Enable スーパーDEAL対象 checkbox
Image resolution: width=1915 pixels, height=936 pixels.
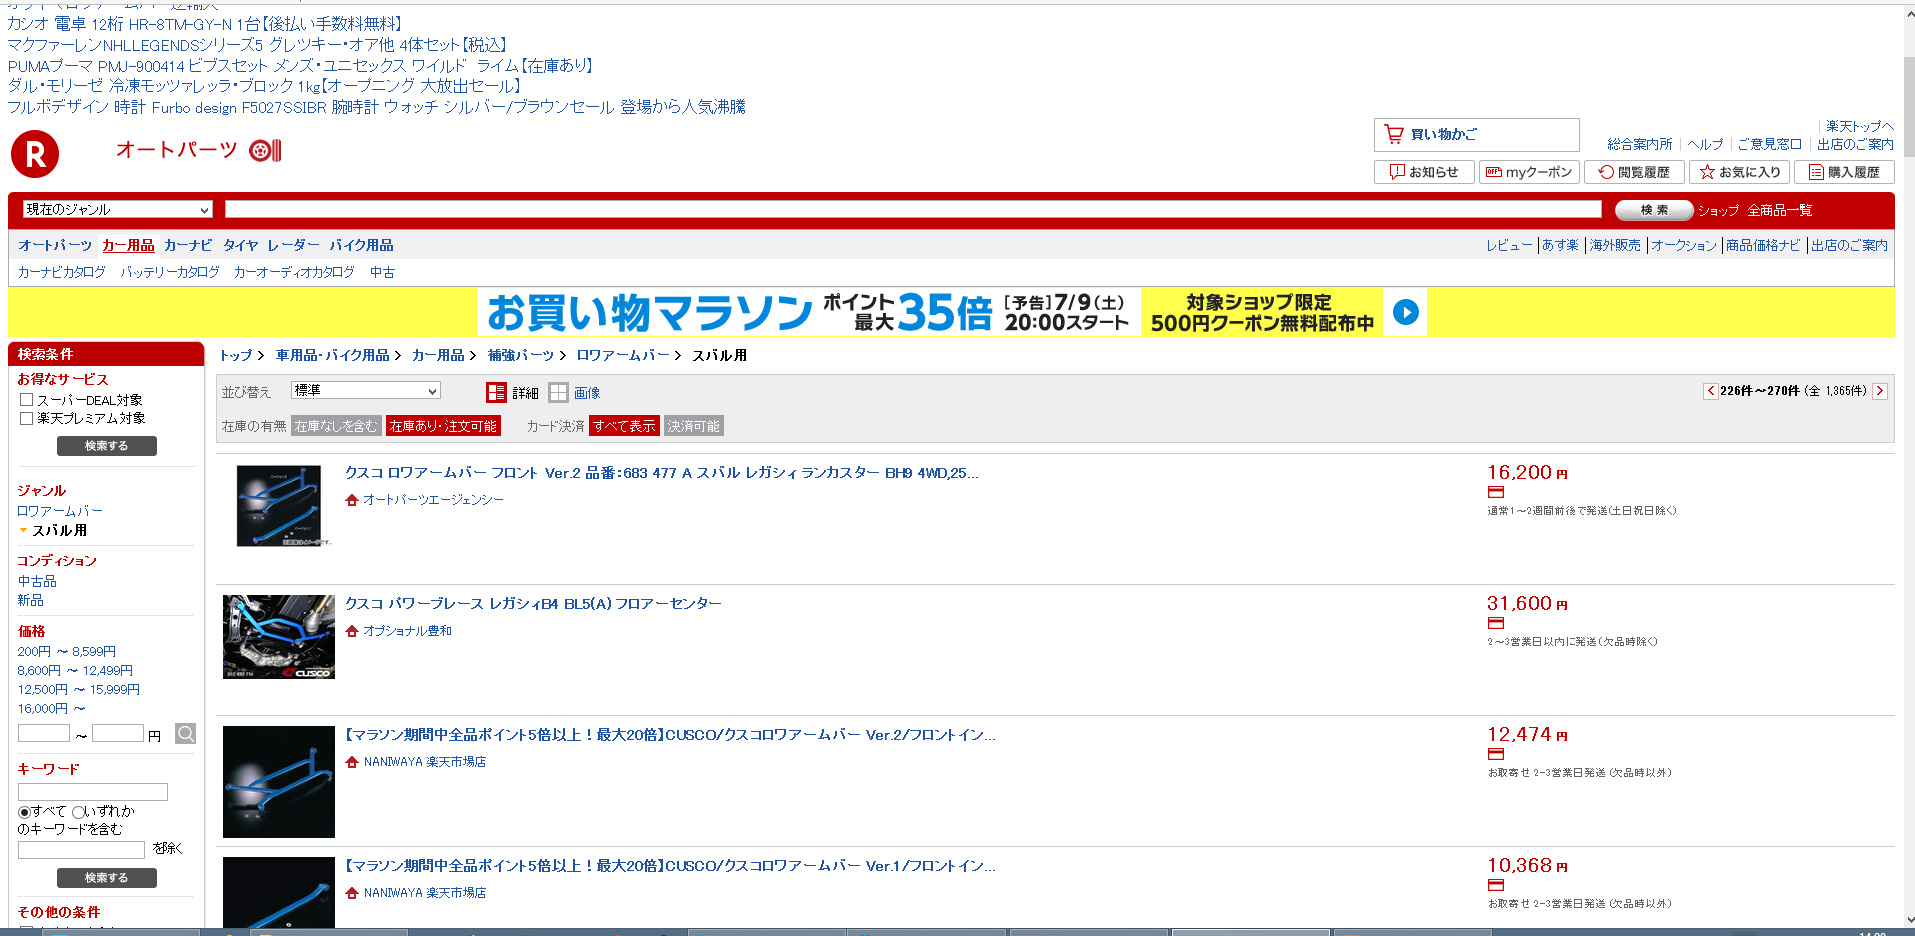[x=27, y=400]
